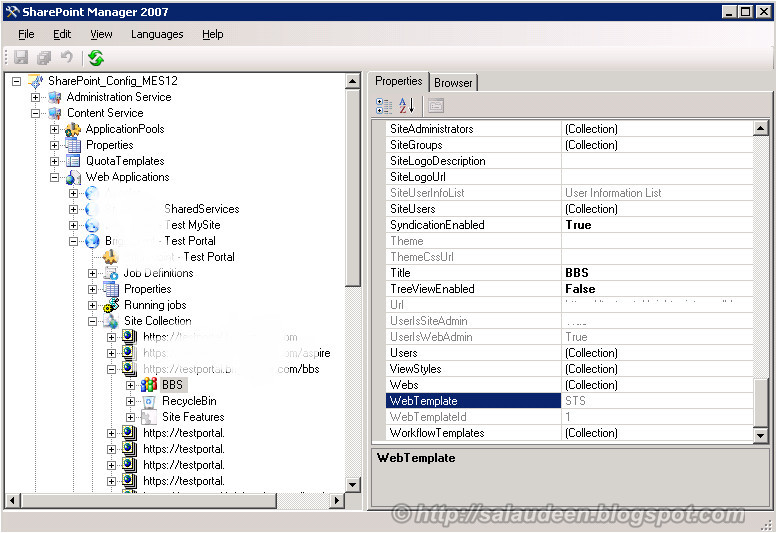Click the Undo toolbar icon
This screenshot has height=533, width=776.
point(67,57)
